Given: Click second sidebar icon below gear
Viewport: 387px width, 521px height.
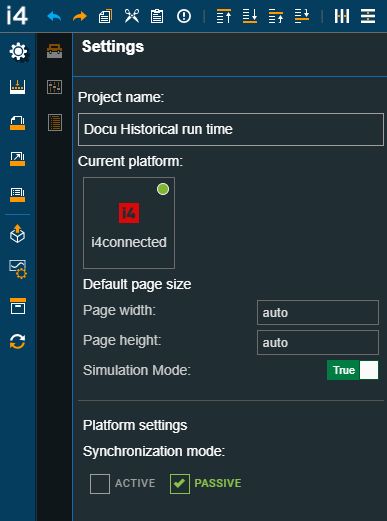Looking at the screenshot, I should tap(17, 87).
